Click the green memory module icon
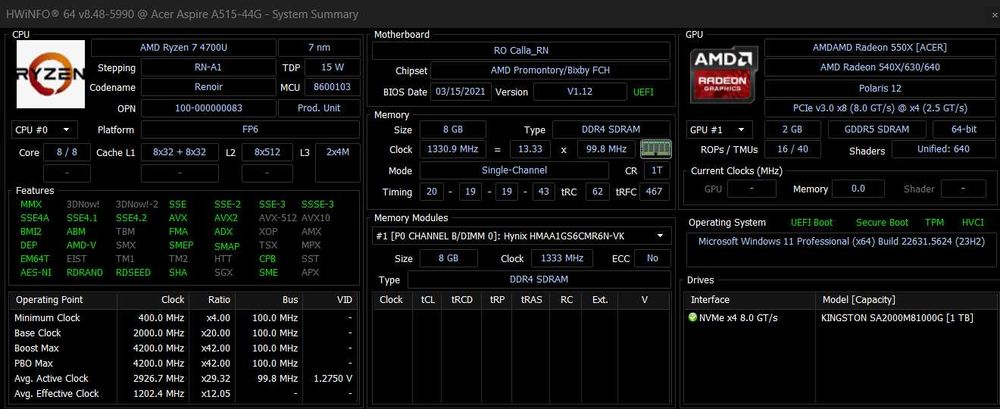The width and height of the screenshot is (1000, 409). click(x=655, y=149)
